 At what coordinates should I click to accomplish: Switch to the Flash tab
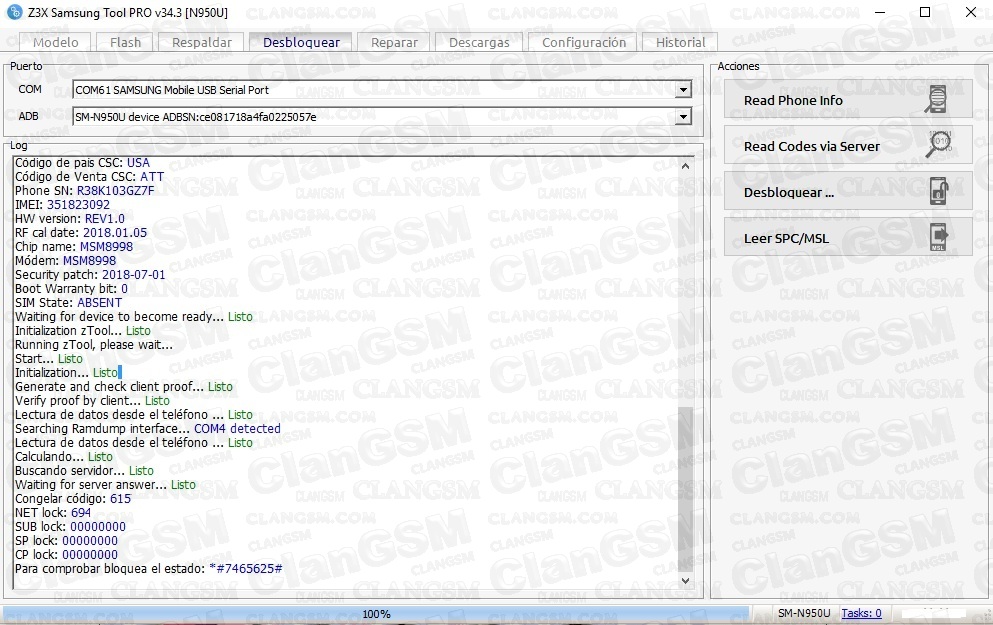click(125, 42)
